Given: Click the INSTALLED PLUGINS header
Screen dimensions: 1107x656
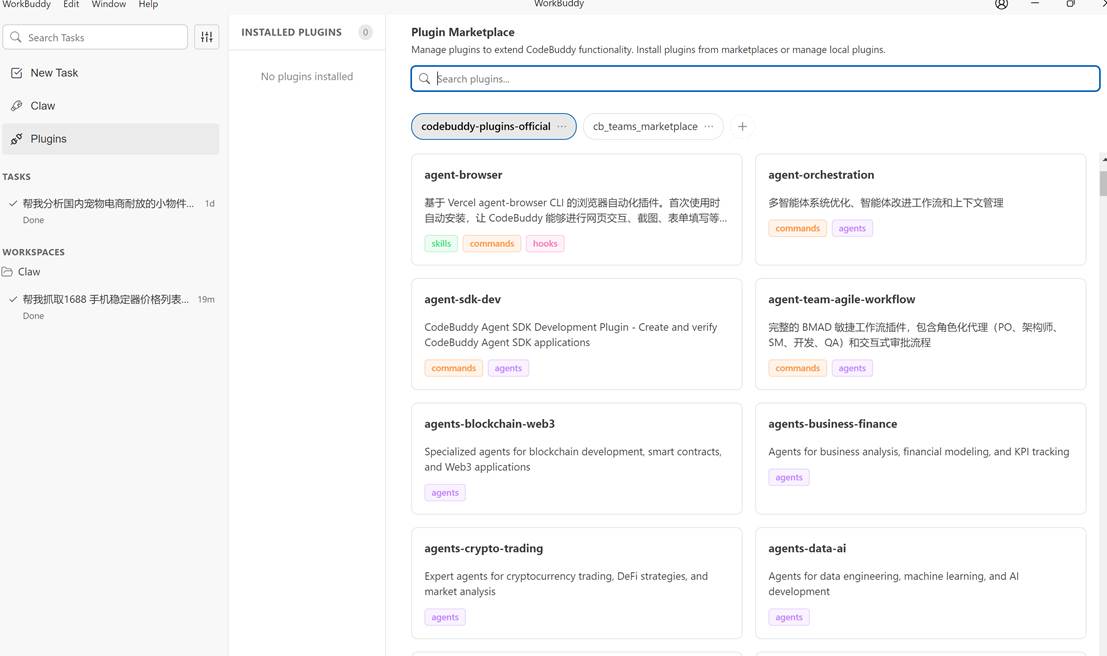Looking at the screenshot, I should click(x=292, y=32).
